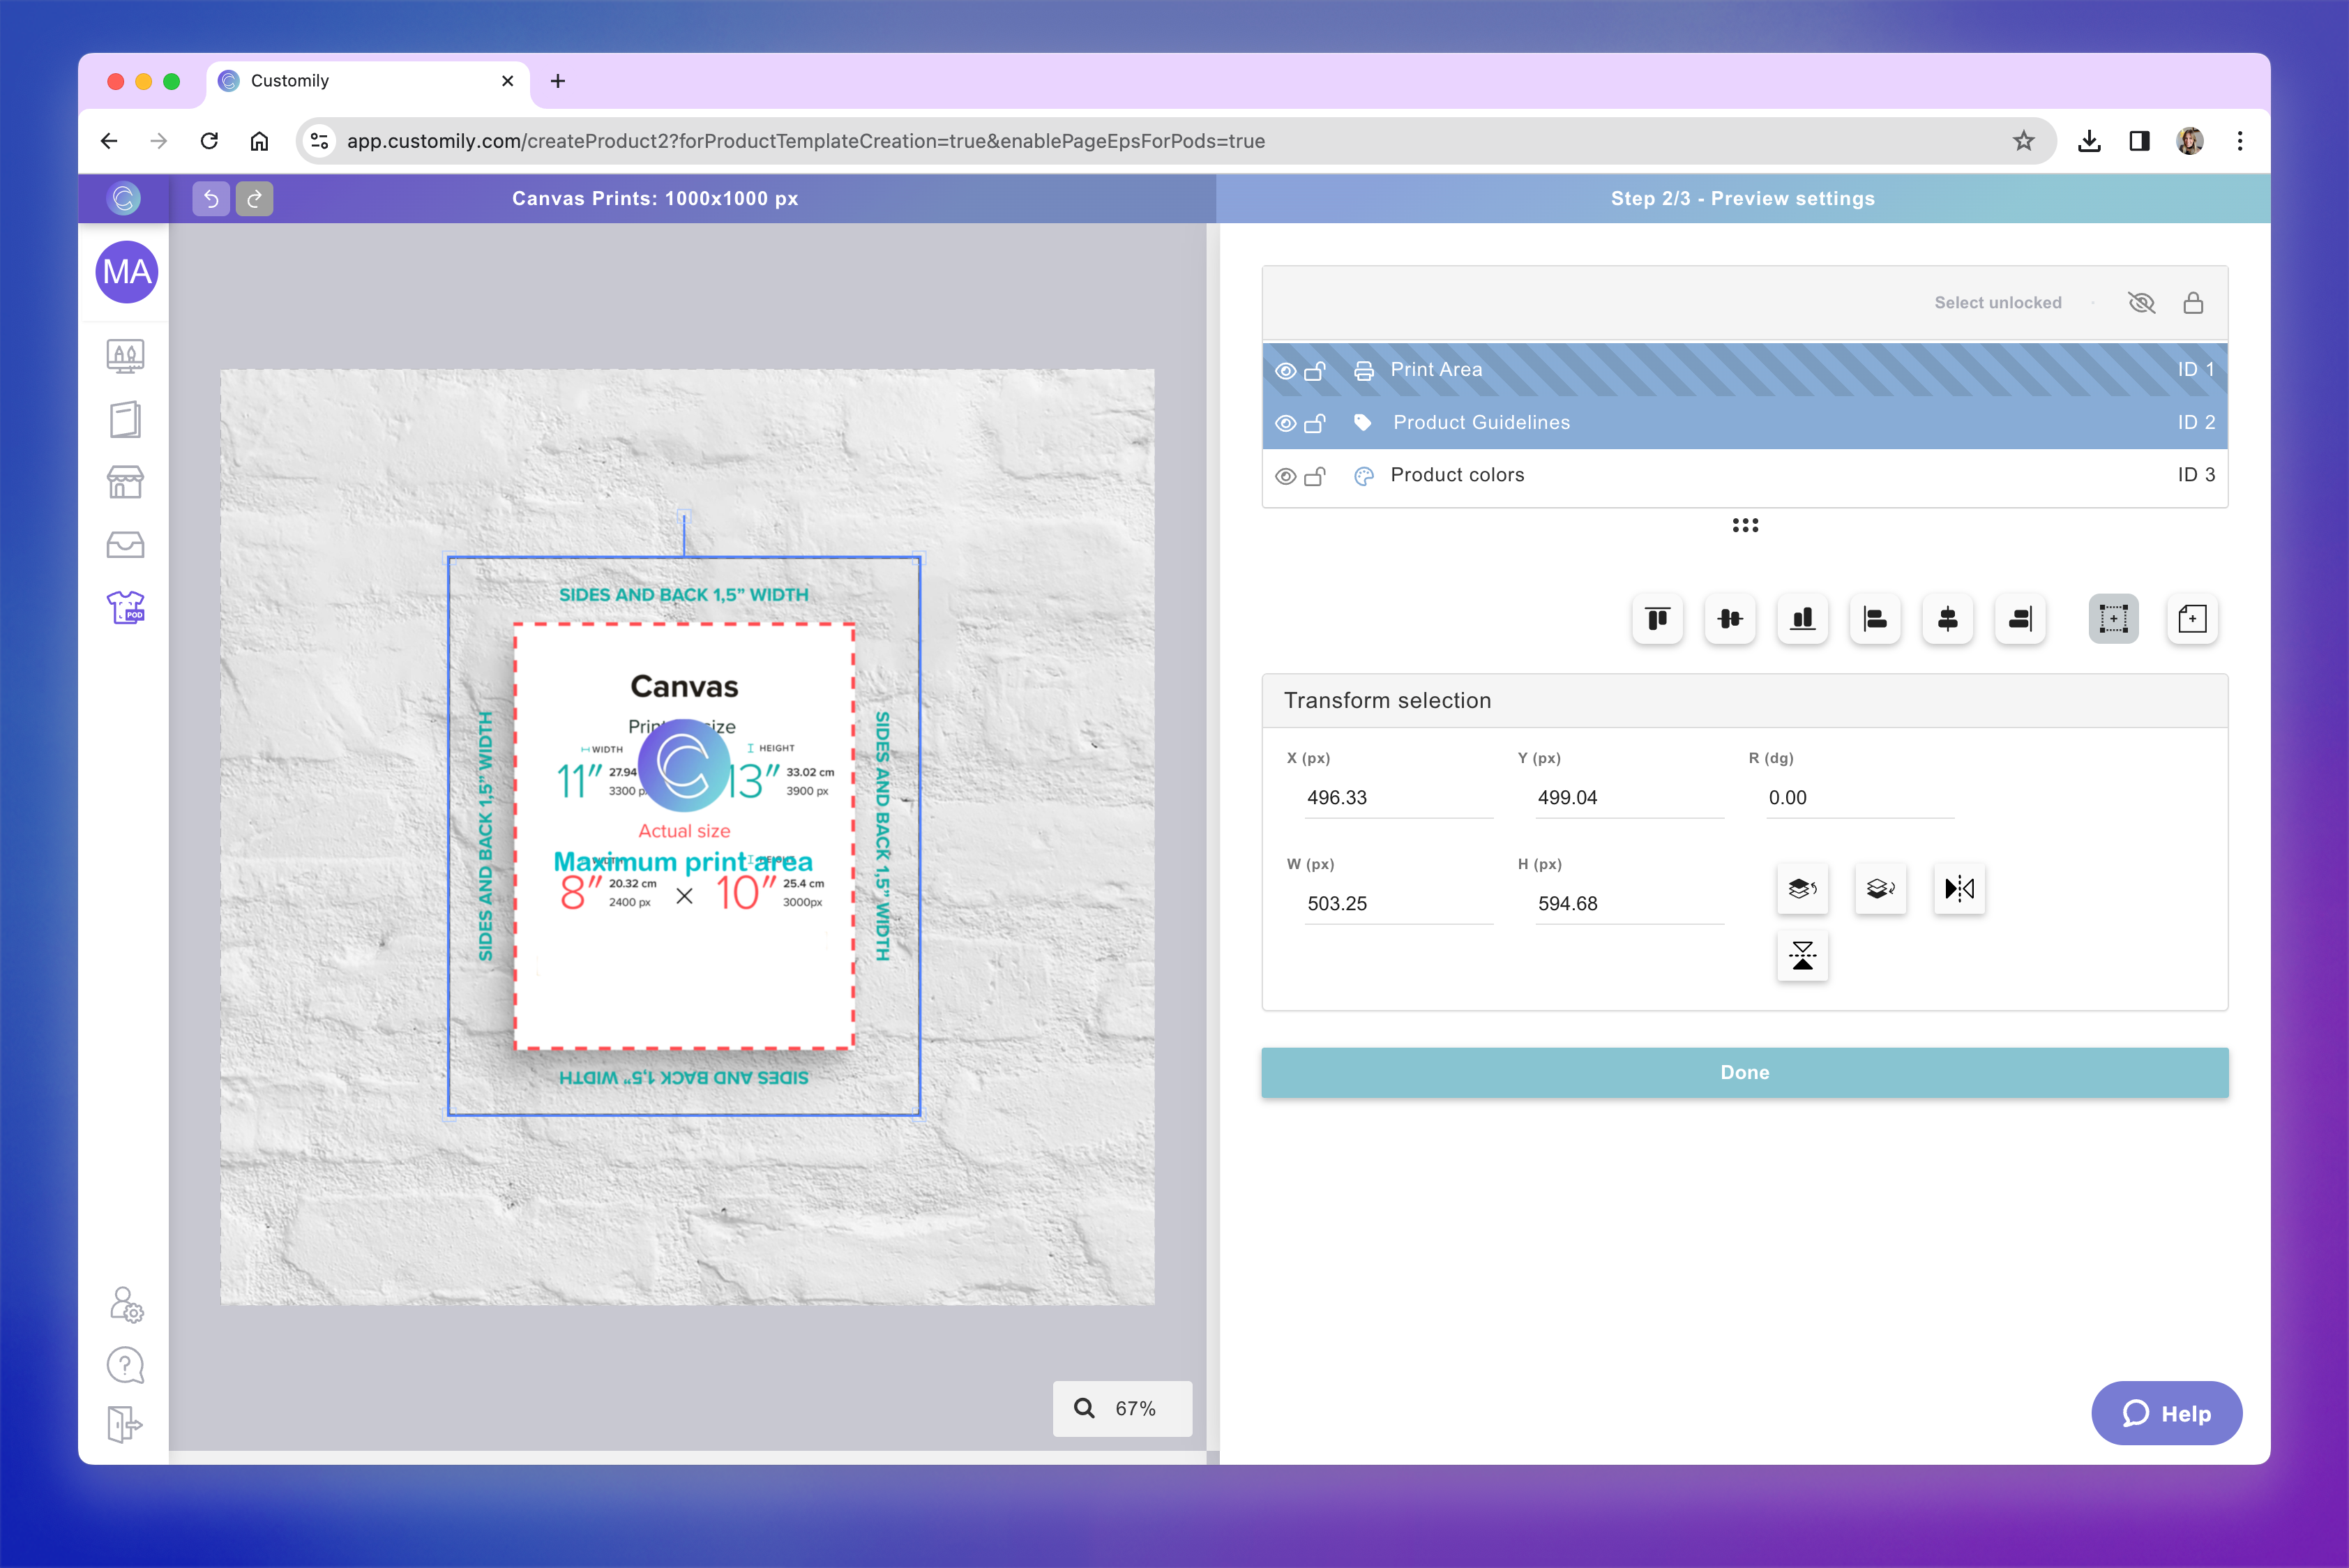Click the align-to-page icon

pos(2191,619)
